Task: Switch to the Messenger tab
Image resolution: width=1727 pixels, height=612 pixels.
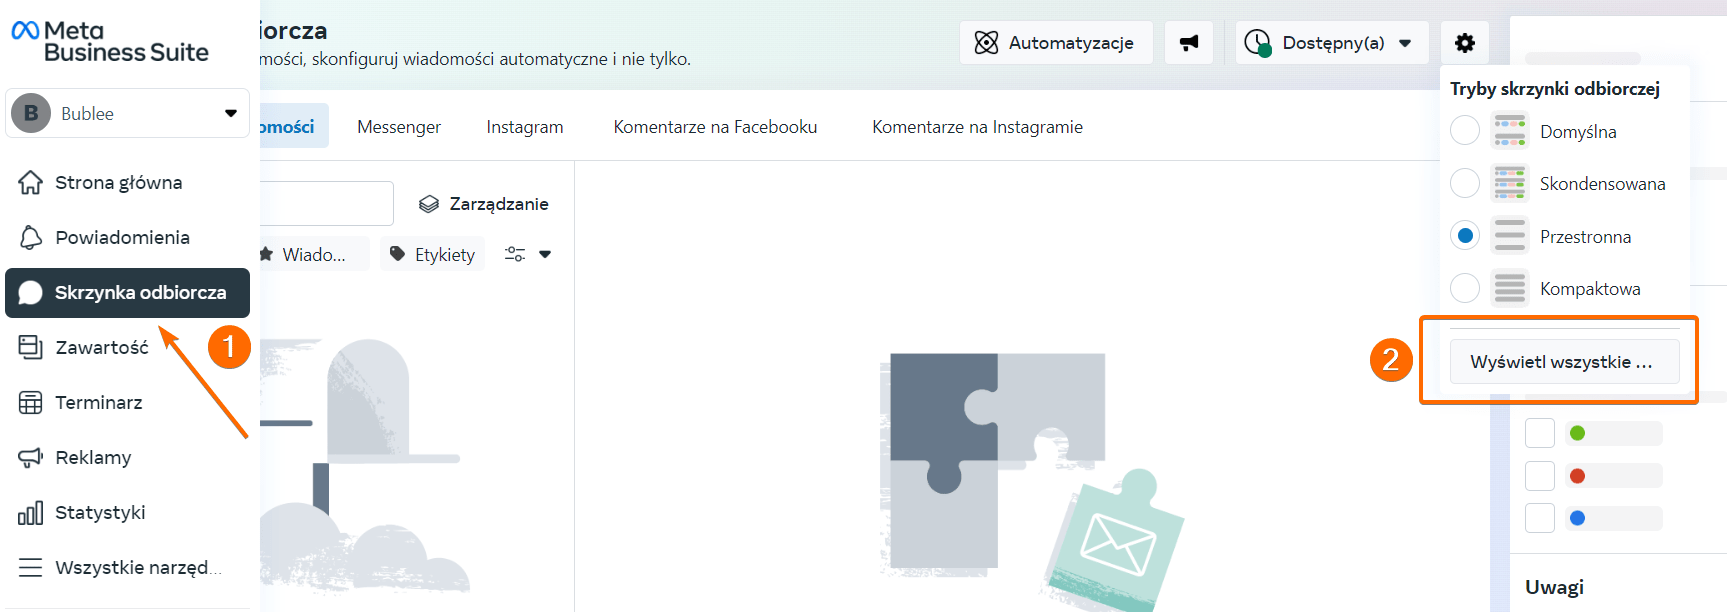Action: coord(398,127)
